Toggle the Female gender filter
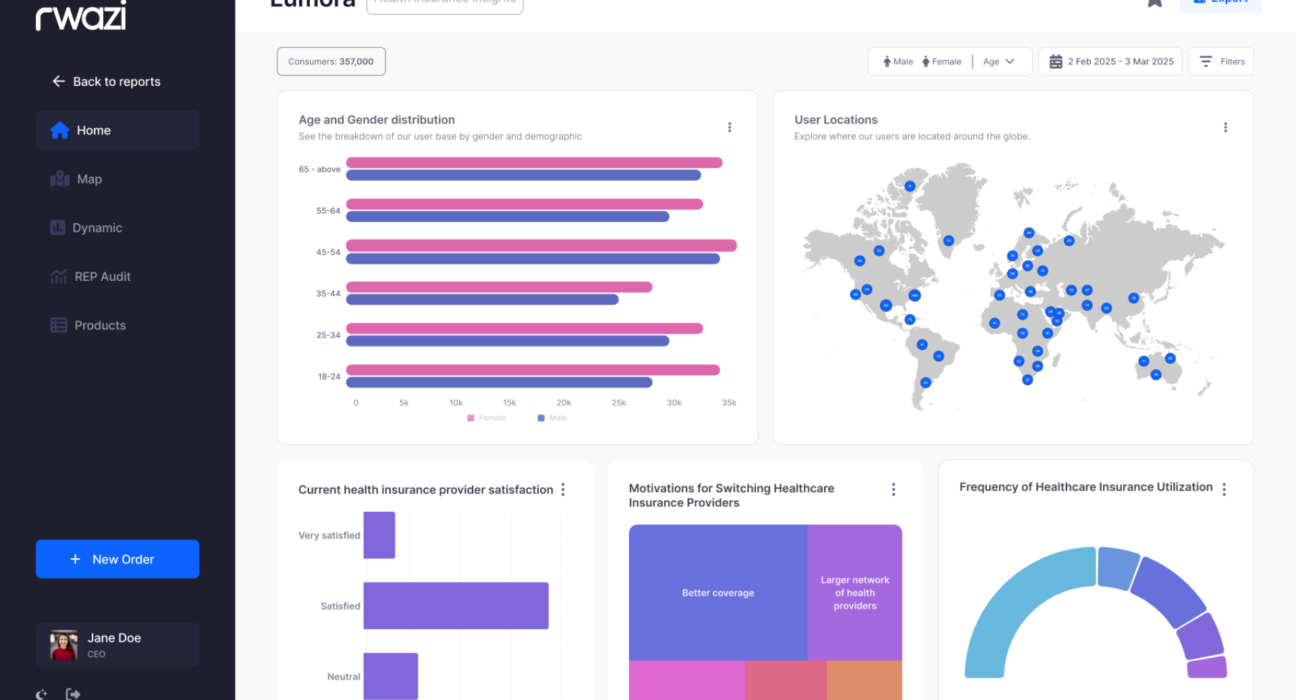Viewport: 1296px width, 700px height. pyautogui.click(x=941, y=62)
